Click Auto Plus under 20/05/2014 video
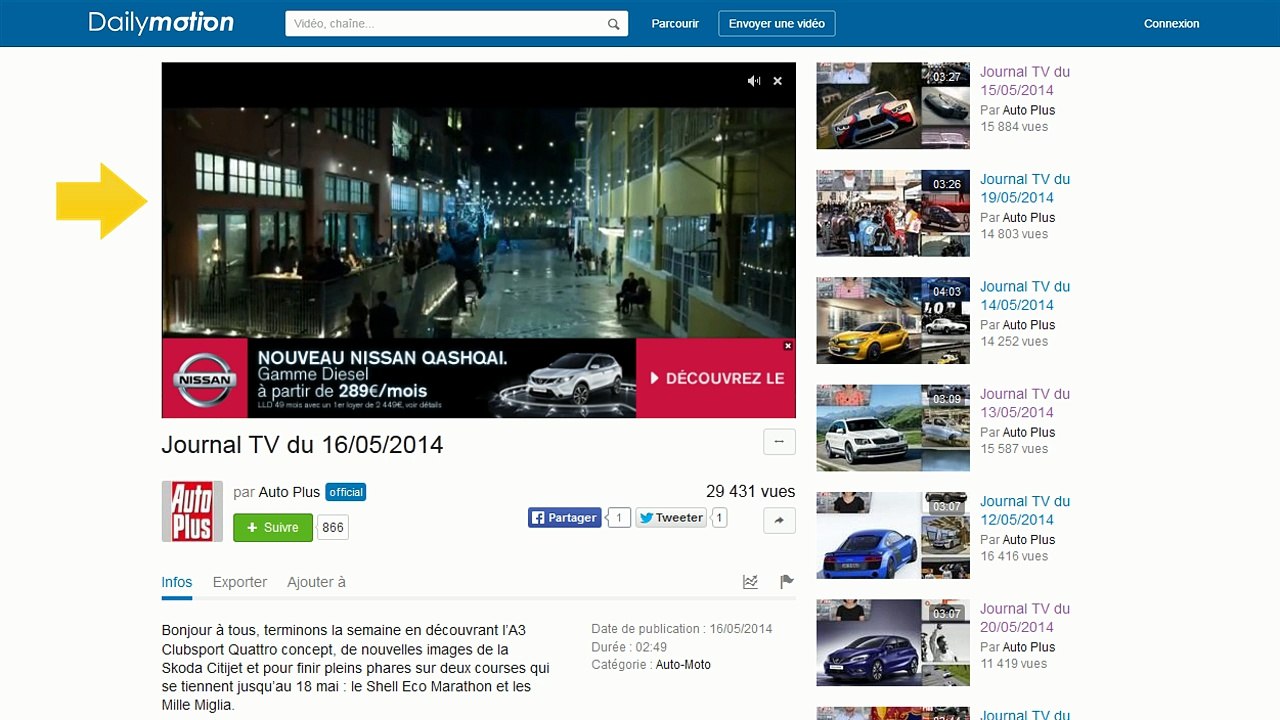 click(1029, 647)
